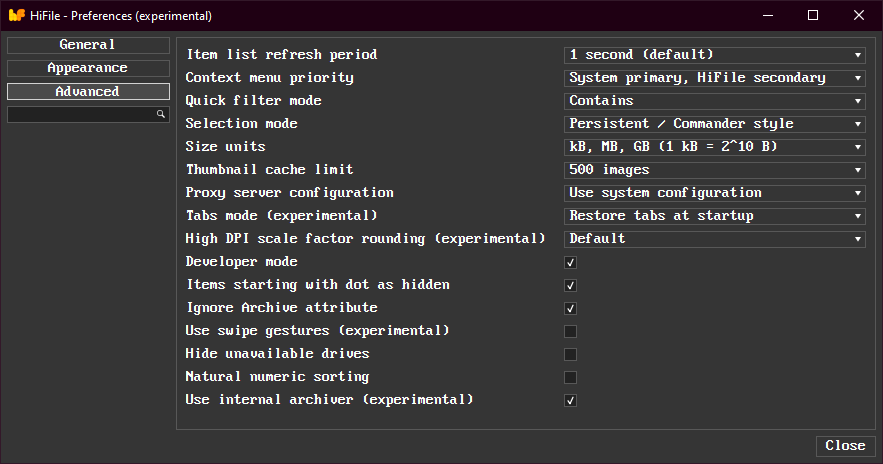Turn on Natural numeric sorting
This screenshot has height=464, width=883.
[x=571, y=377]
